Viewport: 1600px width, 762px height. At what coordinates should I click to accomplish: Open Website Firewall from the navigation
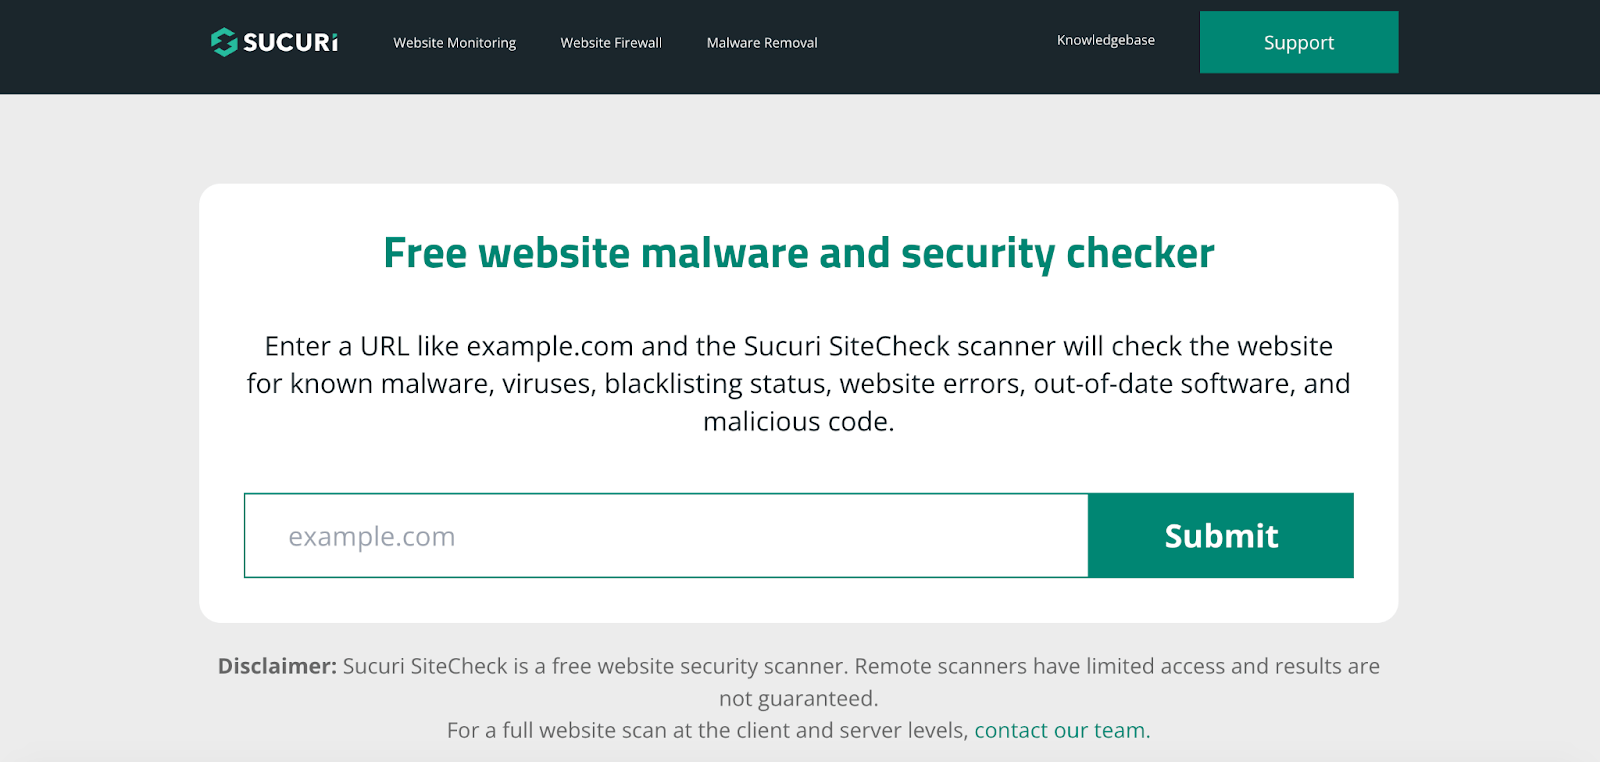pyautogui.click(x=610, y=43)
